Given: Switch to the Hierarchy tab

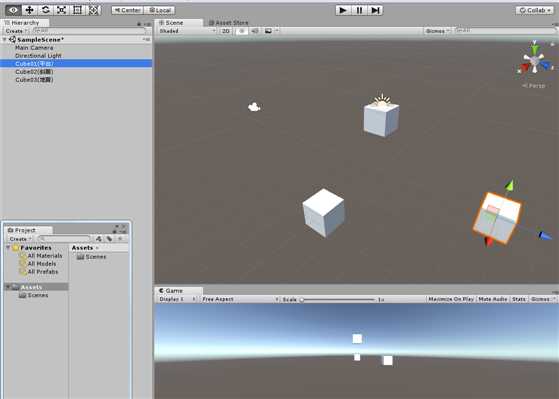Looking at the screenshot, I should point(25,22).
